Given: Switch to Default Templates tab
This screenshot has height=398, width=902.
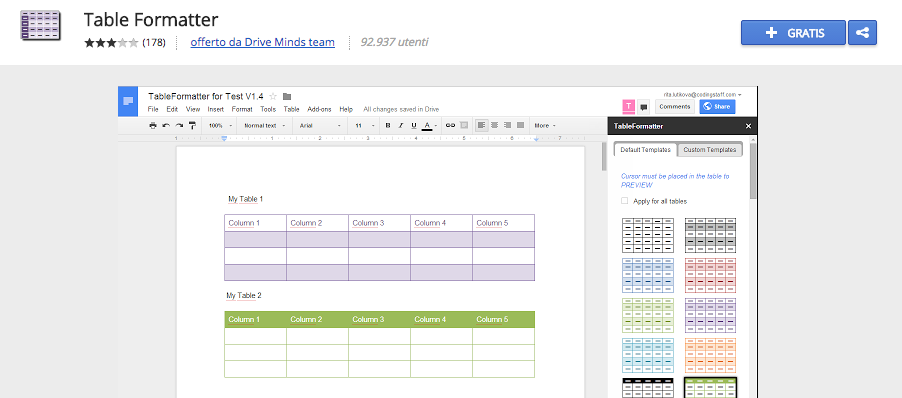Looking at the screenshot, I should (x=645, y=150).
